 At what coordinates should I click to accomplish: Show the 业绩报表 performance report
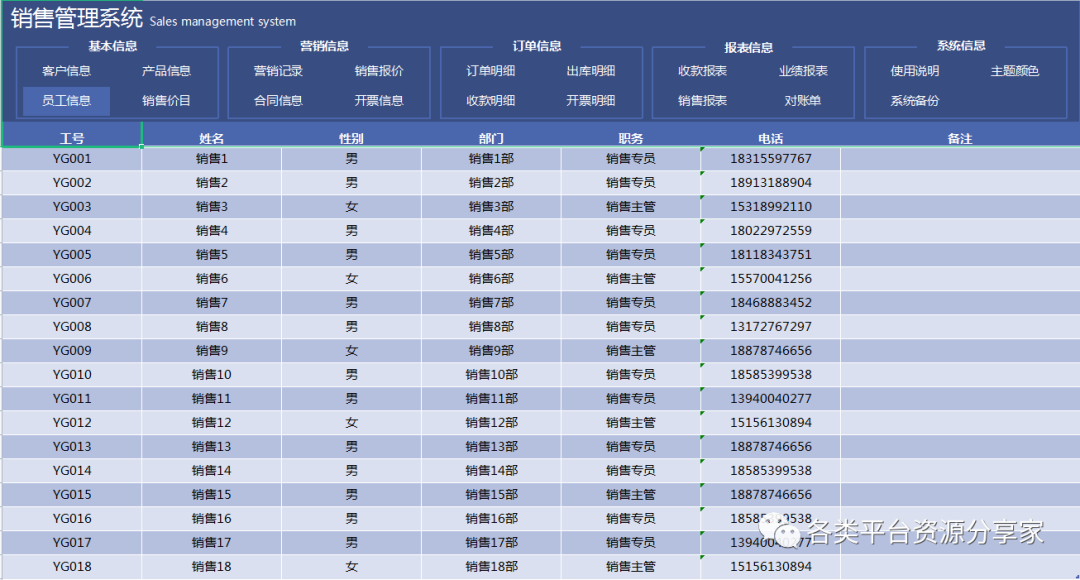[803, 71]
